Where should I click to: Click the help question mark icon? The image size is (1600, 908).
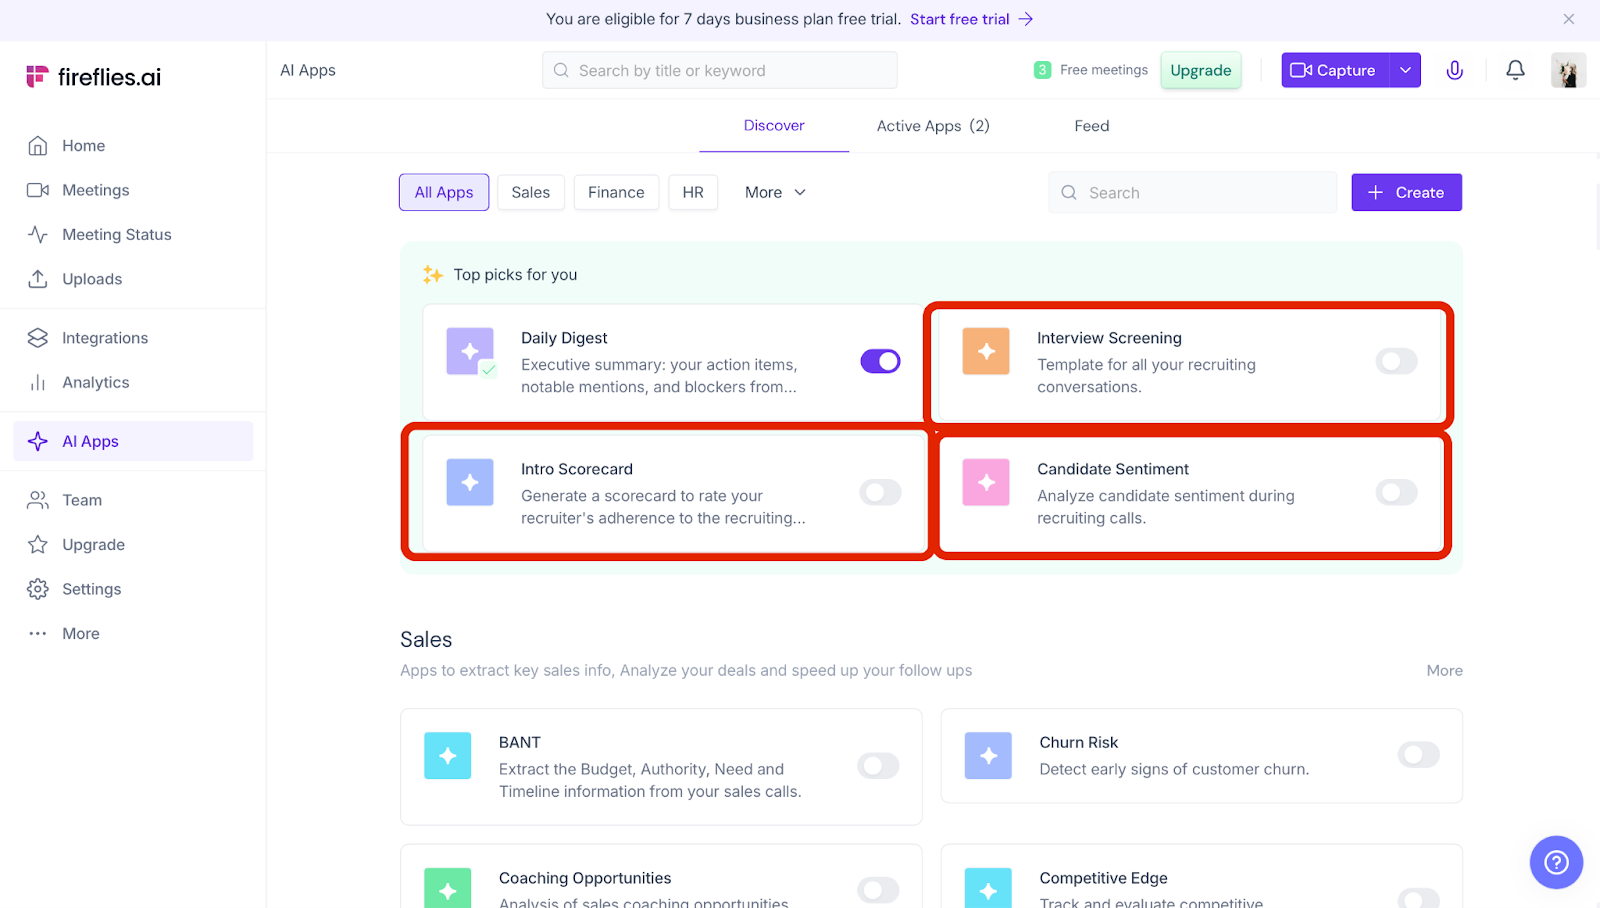1556,862
